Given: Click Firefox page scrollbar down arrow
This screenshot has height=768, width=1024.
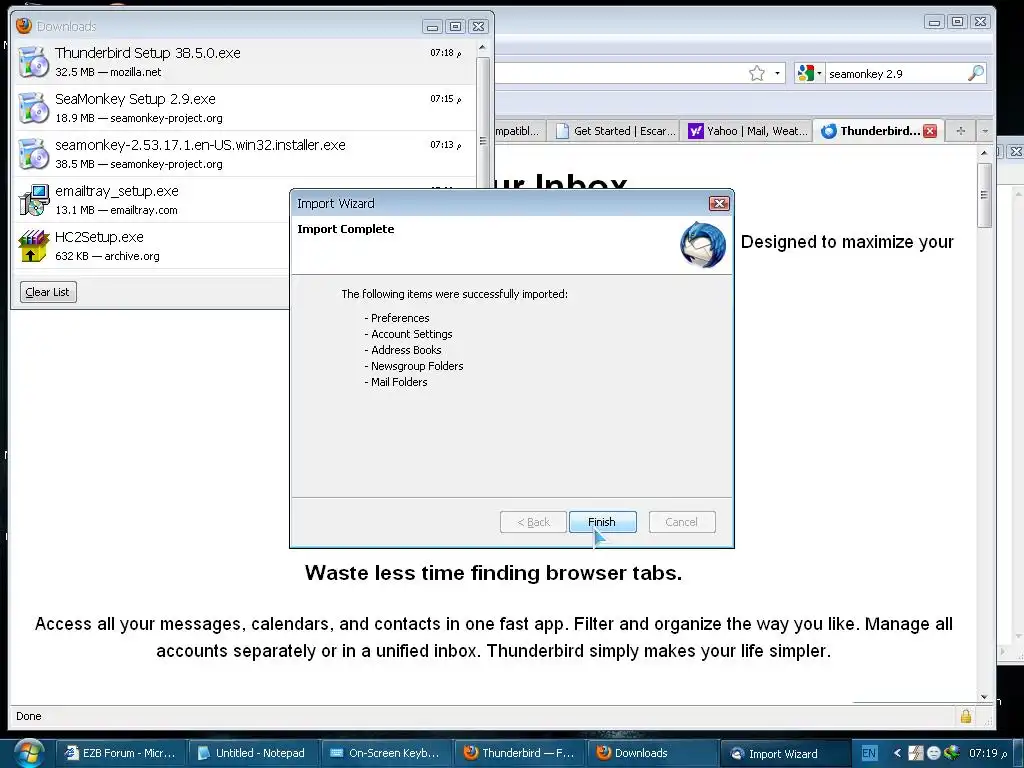Looking at the screenshot, I should (984, 697).
